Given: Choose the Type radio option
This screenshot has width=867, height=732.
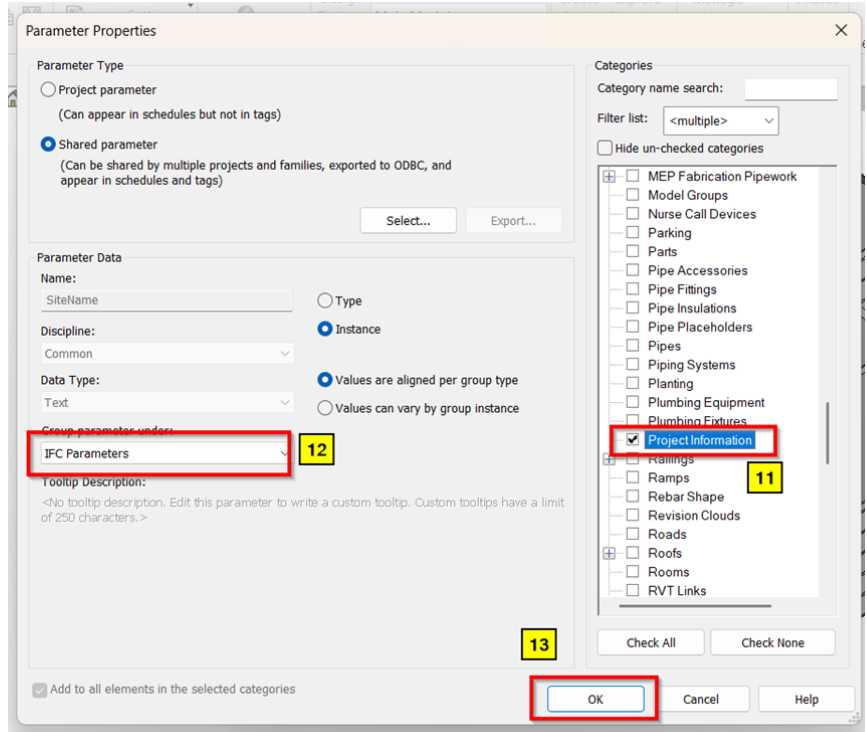Looking at the screenshot, I should coord(325,301).
